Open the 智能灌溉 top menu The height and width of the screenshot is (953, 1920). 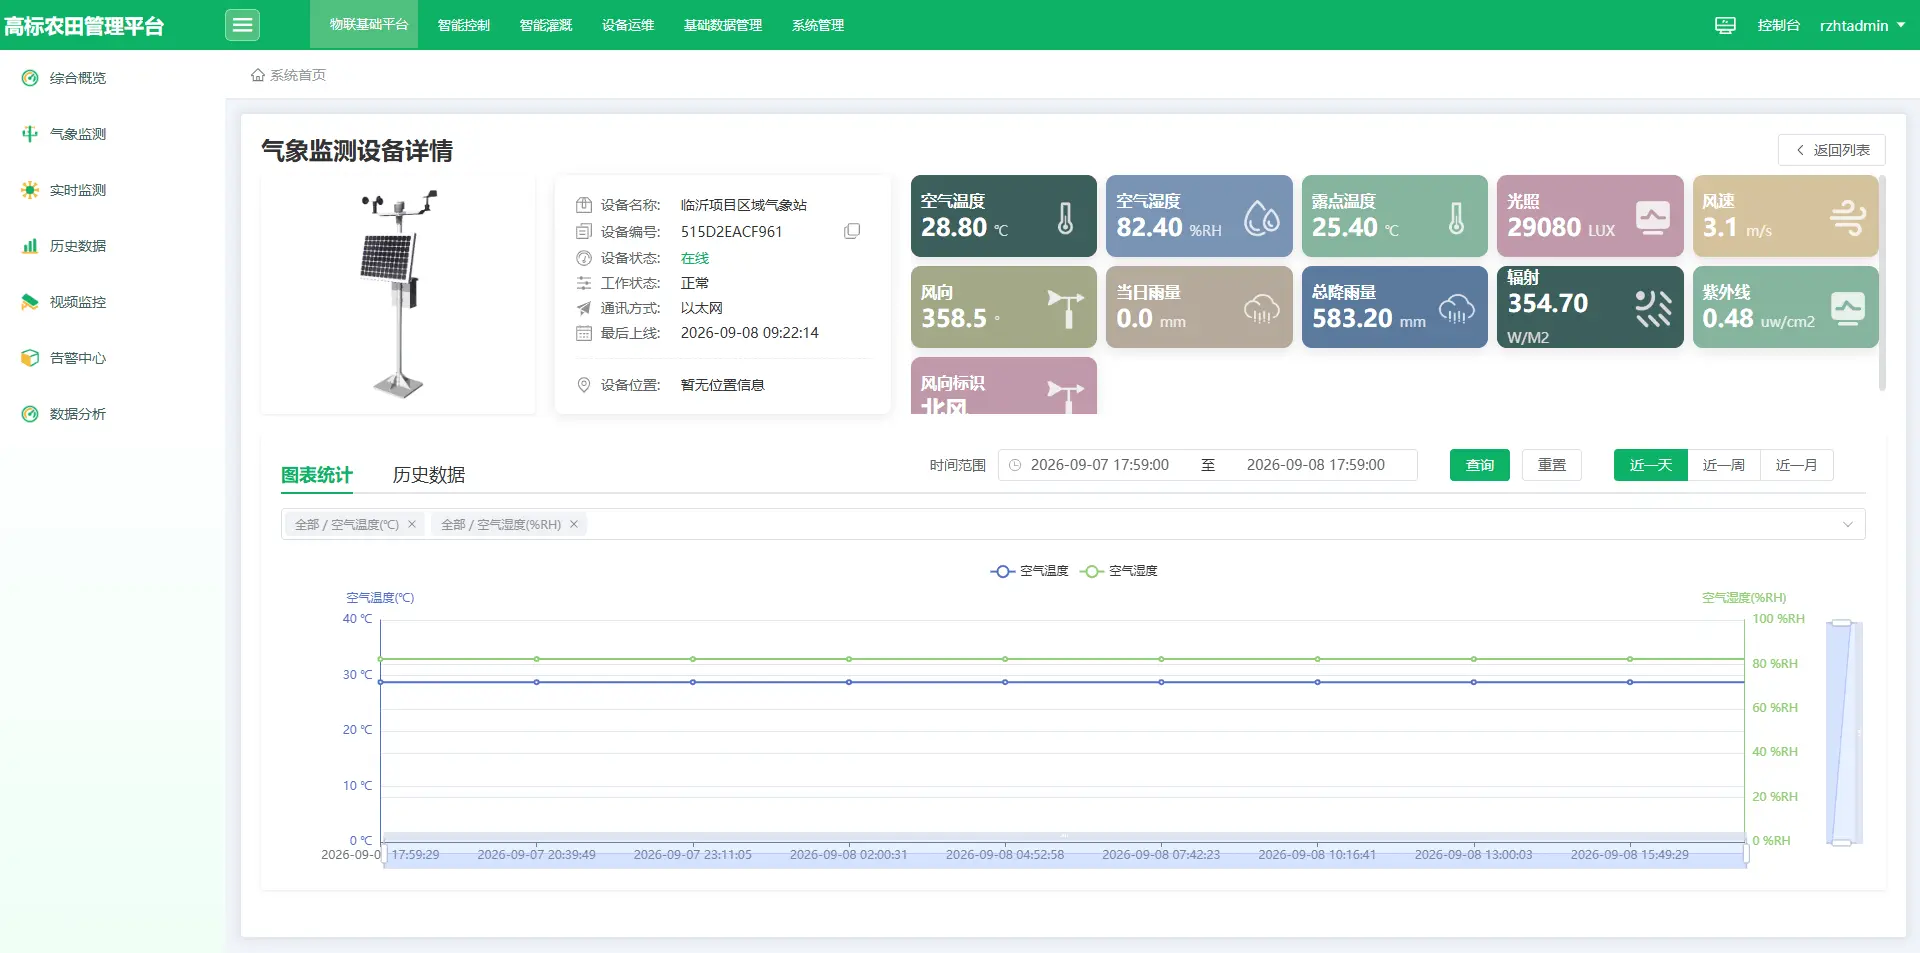pos(546,25)
